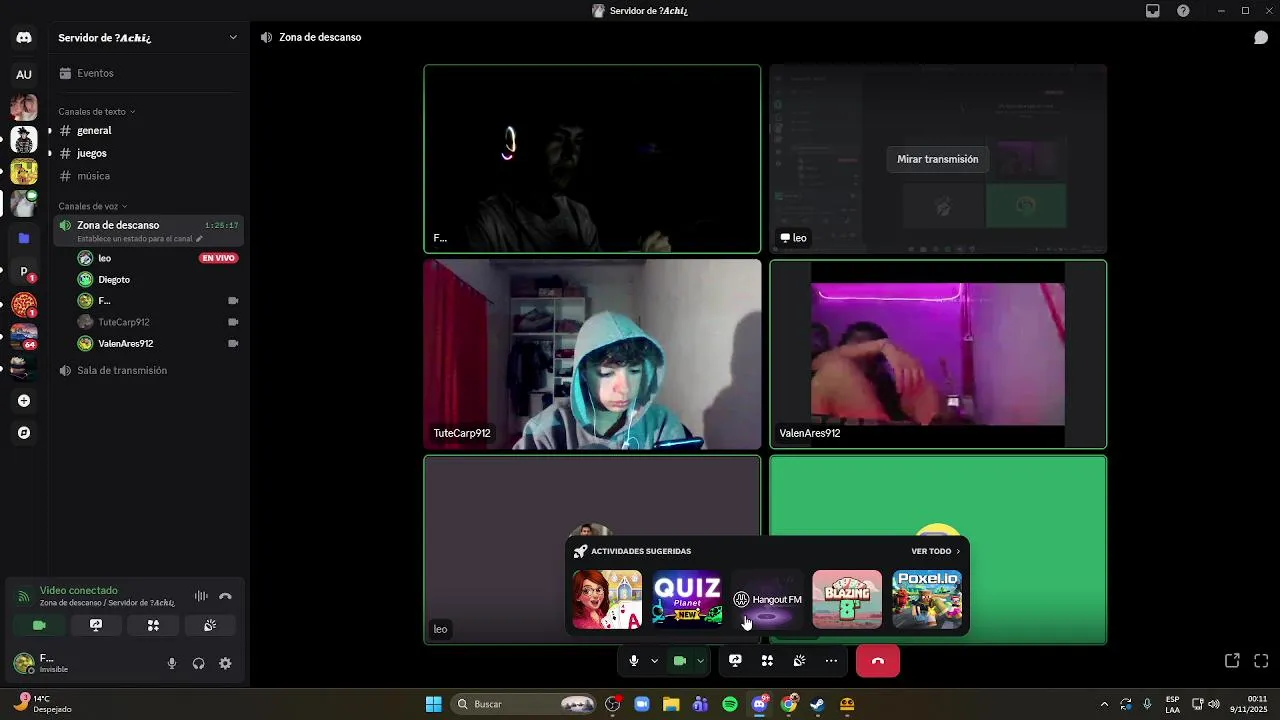Select TuteCarp912 in the voice channel list
Viewport: 1280px width, 720px height.
[158, 322]
